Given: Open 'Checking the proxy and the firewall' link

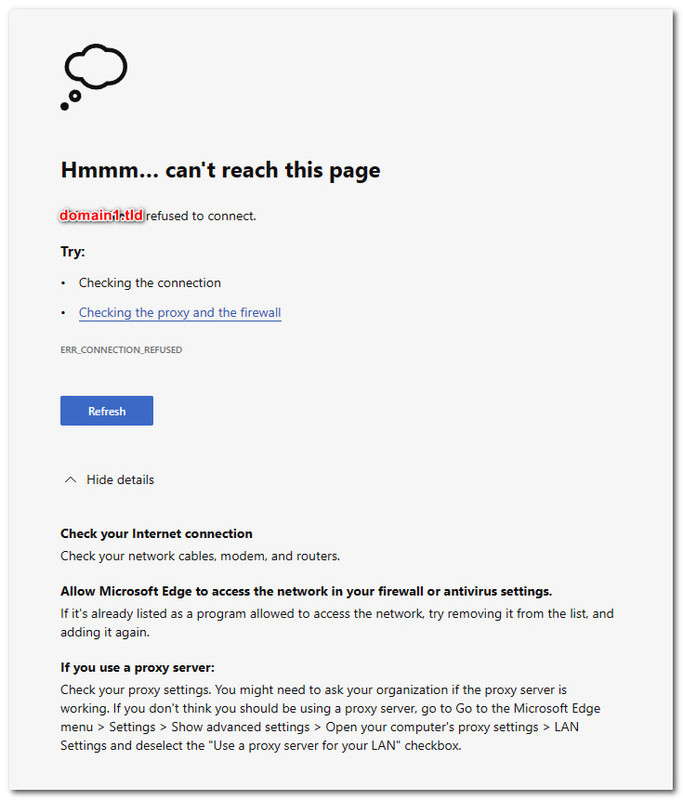Looking at the screenshot, I should (180, 312).
